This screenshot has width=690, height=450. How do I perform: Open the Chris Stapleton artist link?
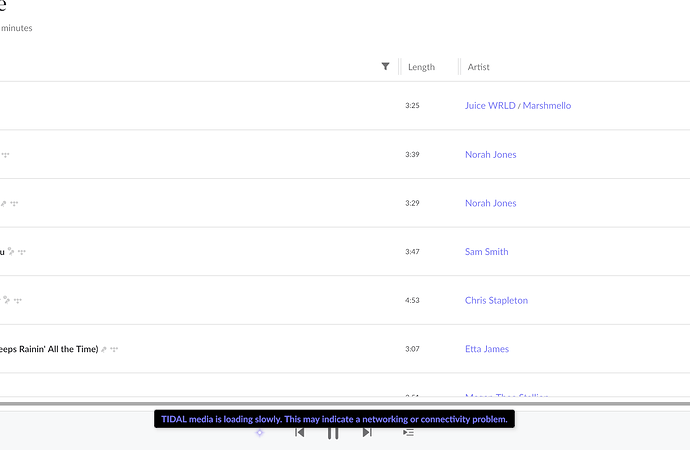(x=496, y=300)
